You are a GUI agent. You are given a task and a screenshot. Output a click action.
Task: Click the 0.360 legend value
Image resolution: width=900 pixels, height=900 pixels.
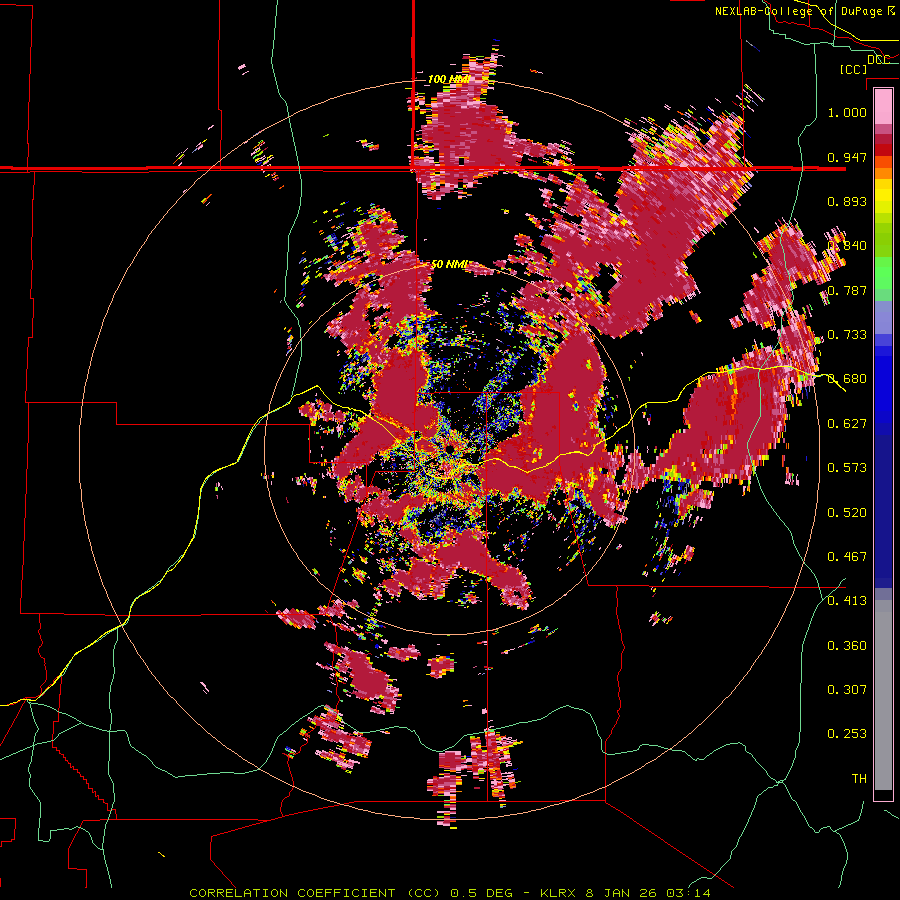(x=847, y=646)
